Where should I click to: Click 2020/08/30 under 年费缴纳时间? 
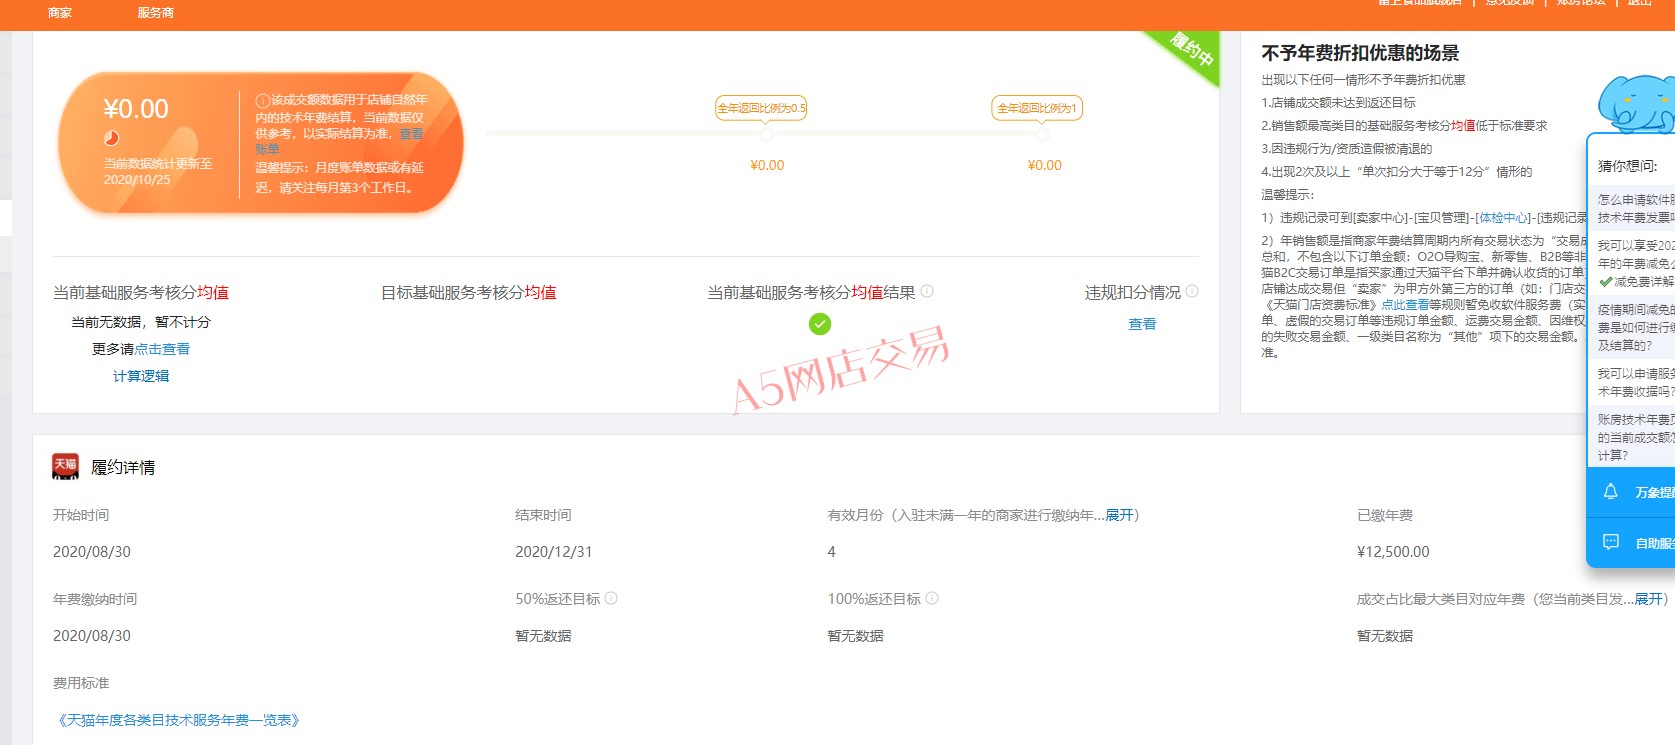click(x=92, y=636)
